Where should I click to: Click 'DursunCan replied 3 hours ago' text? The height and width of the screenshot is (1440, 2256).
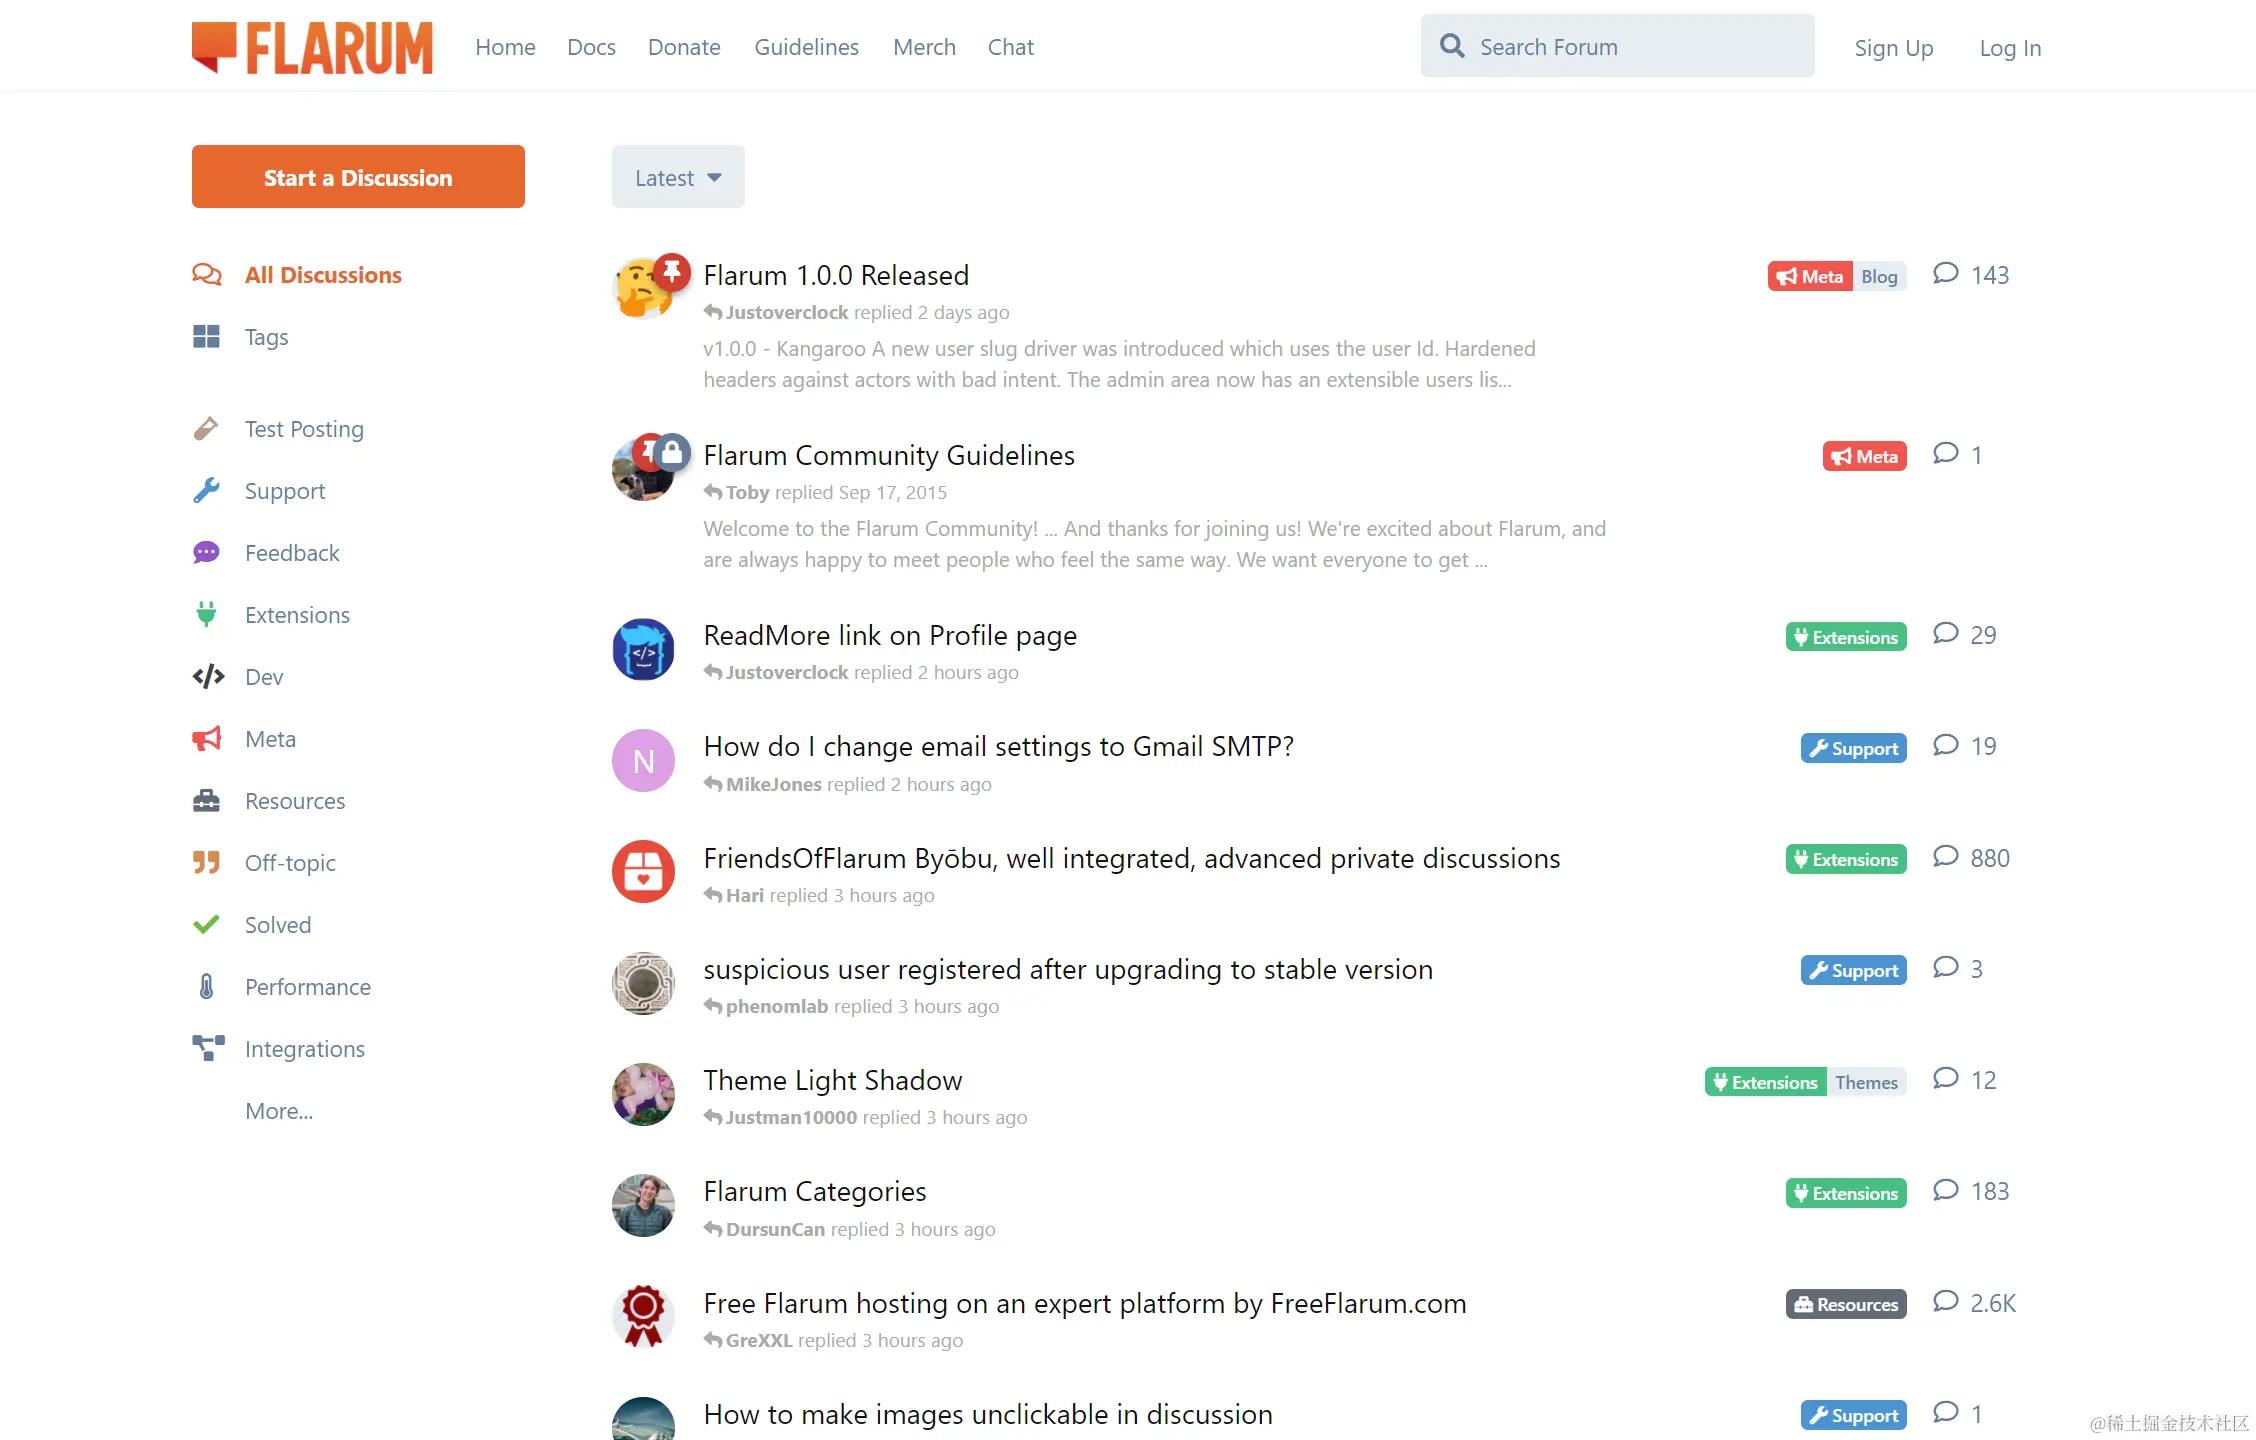(x=850, y=1230)
